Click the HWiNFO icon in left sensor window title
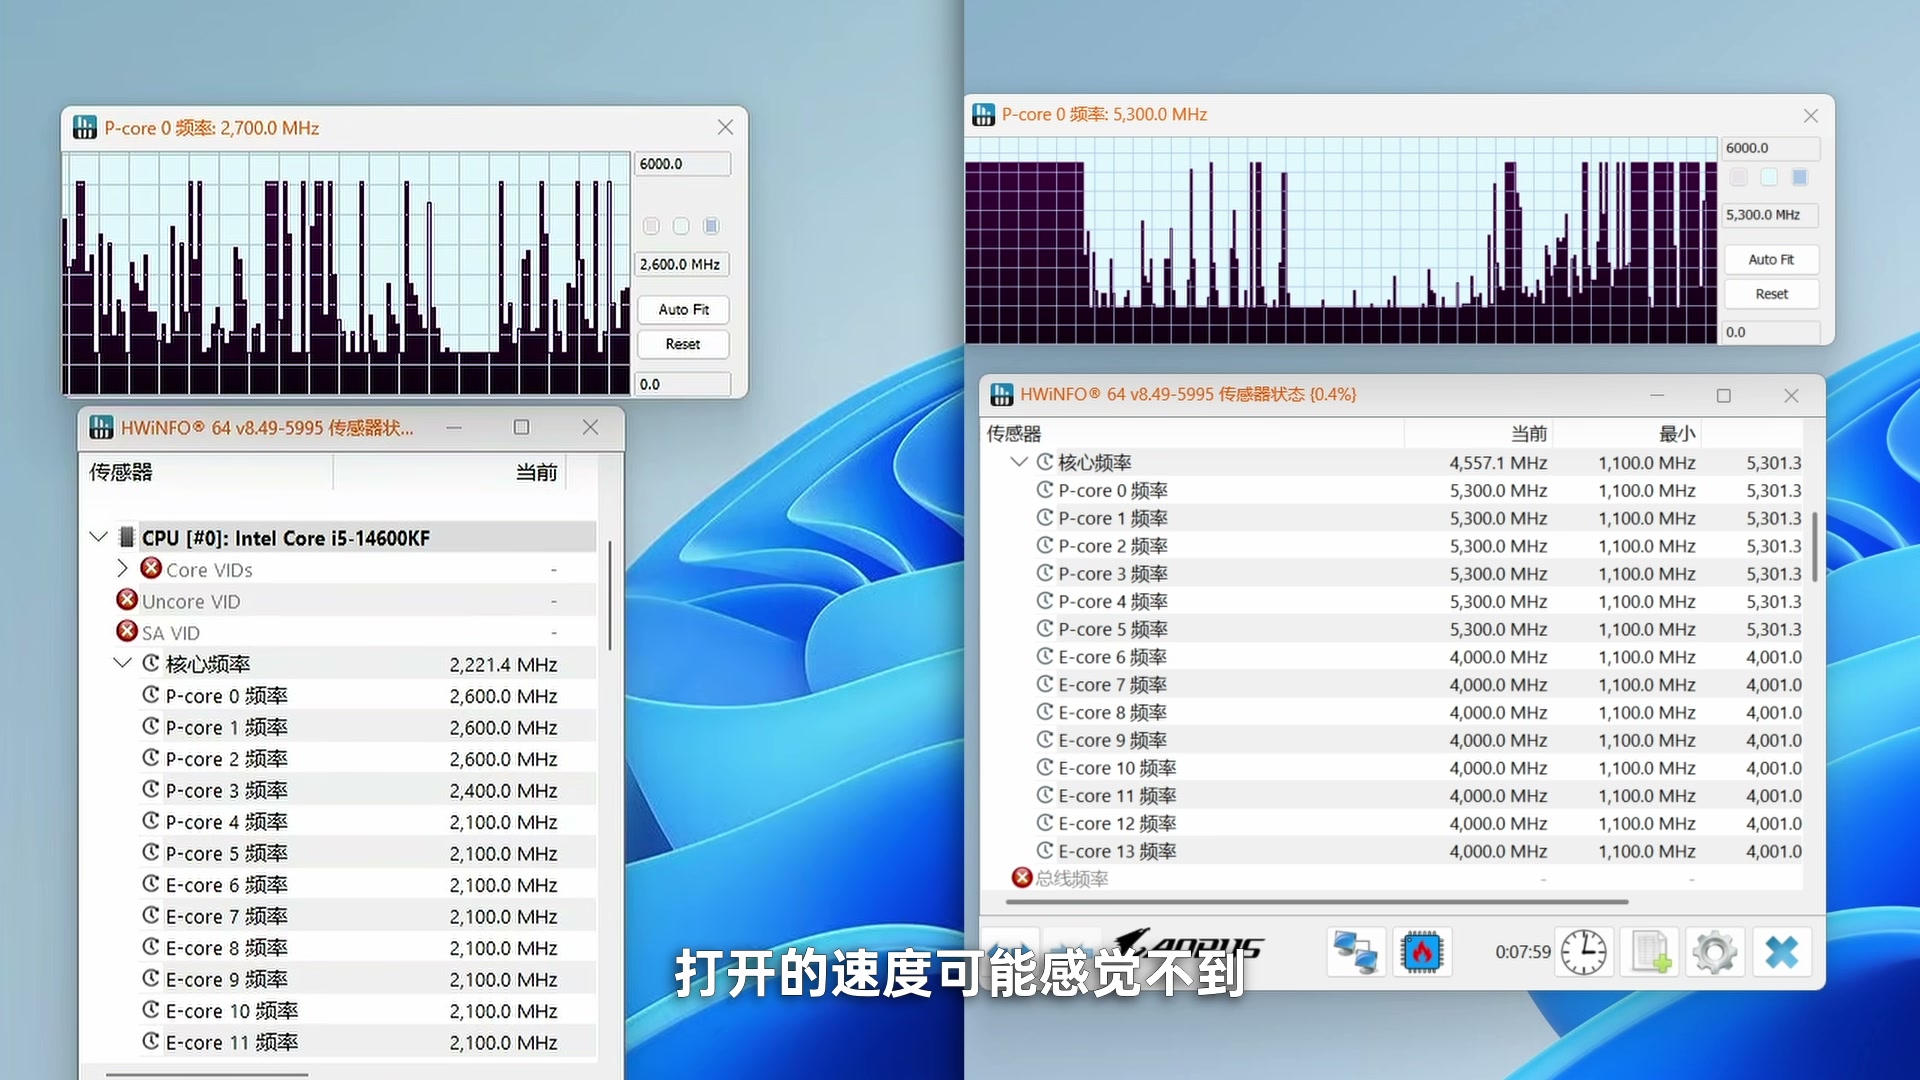The width and height of the screenshot is (1920, 1080). point(101,427)
